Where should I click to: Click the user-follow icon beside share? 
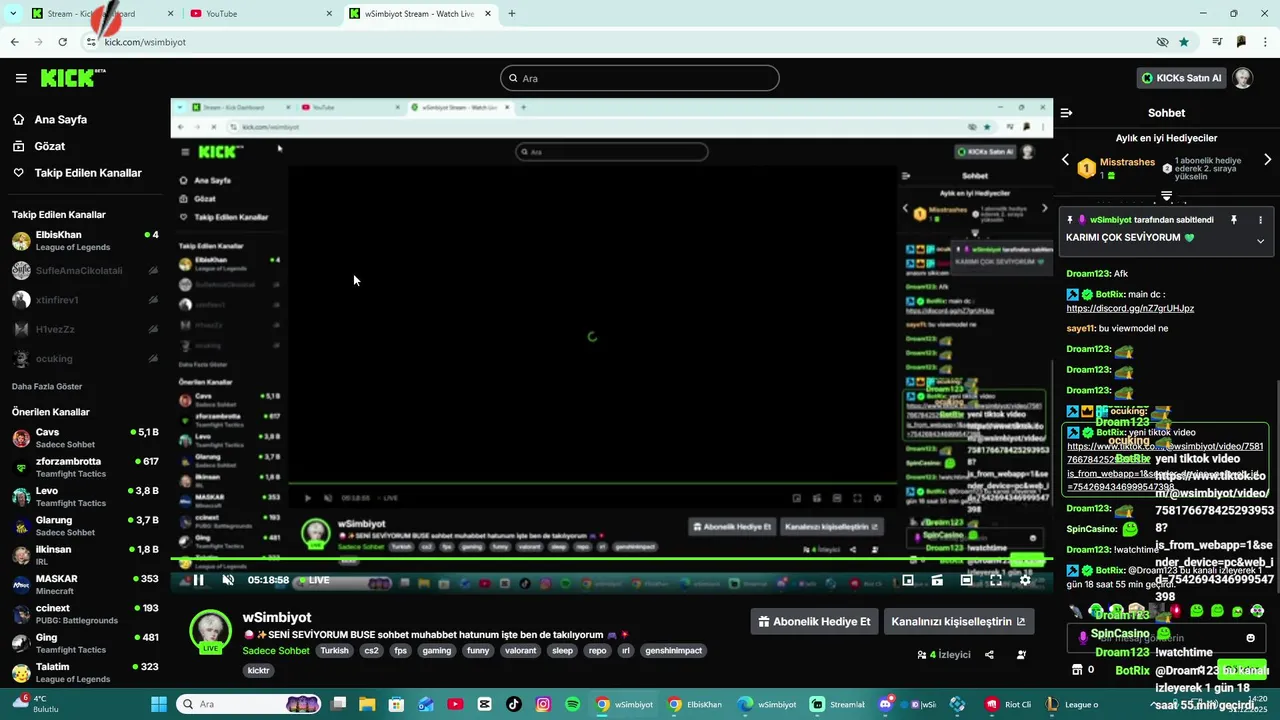tap(1021, 655)
